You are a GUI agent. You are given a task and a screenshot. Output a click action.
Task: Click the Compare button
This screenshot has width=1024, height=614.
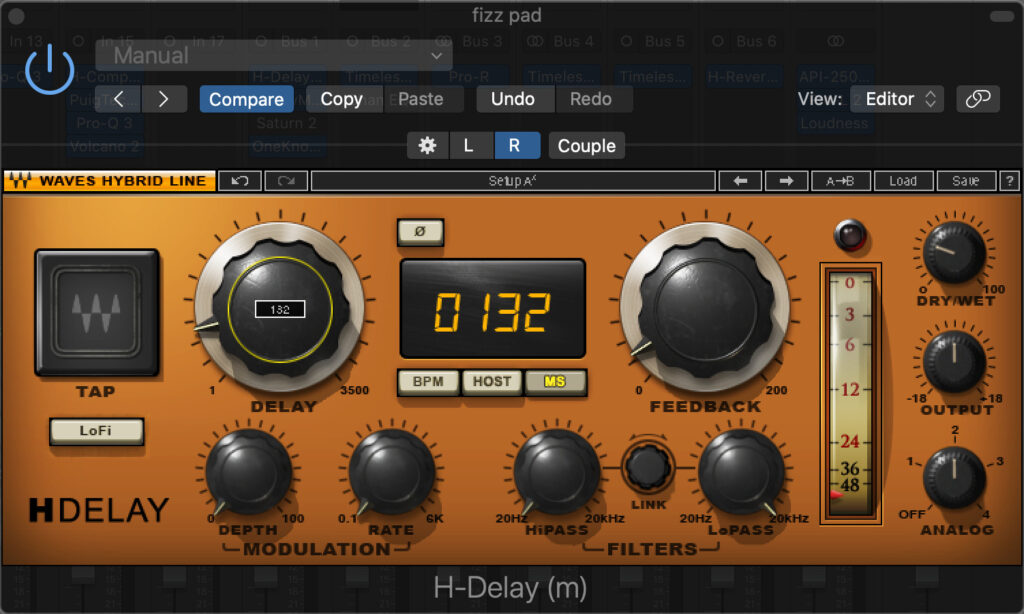(x=246, y=99)
